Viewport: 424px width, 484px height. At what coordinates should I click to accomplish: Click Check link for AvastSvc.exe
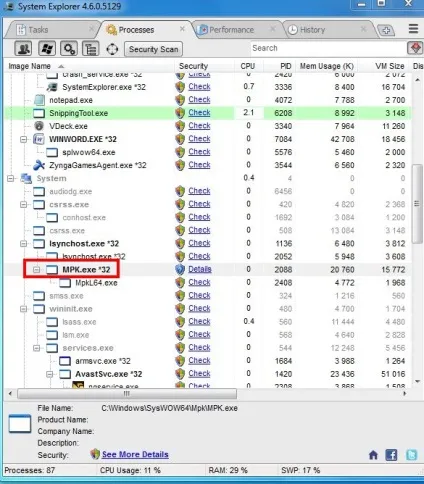click(199, 374)
